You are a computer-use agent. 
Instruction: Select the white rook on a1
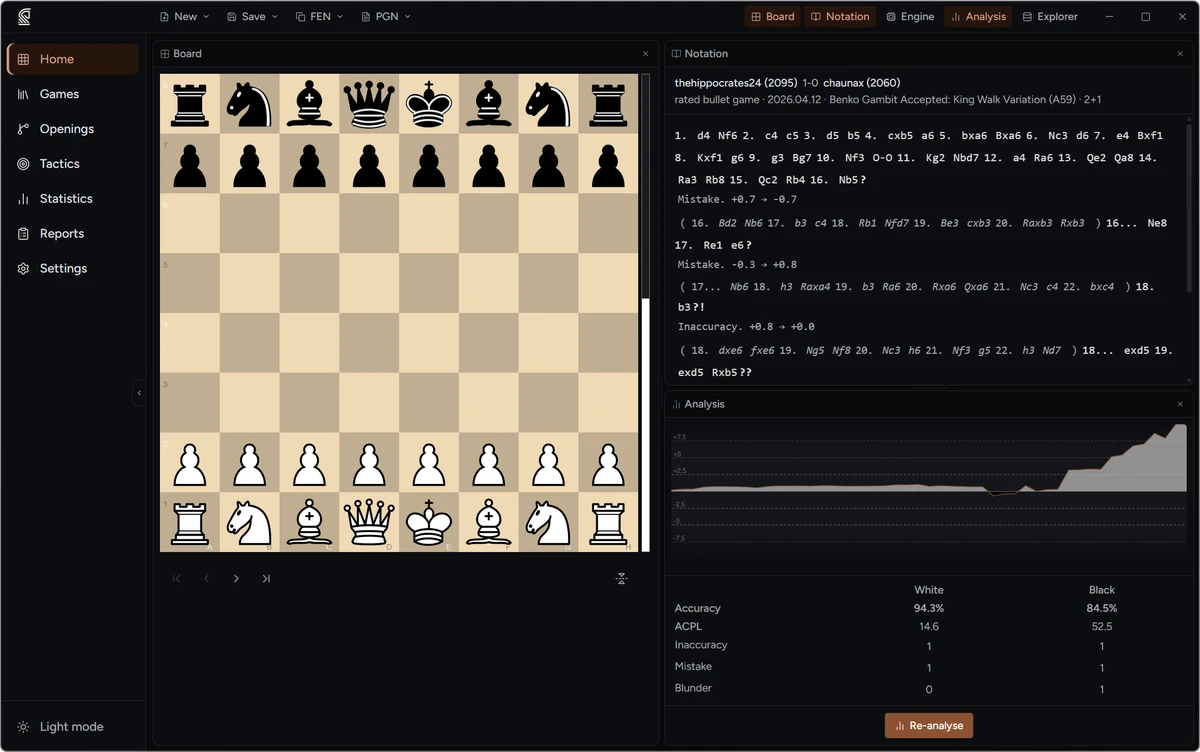click(x=190, y=522)
